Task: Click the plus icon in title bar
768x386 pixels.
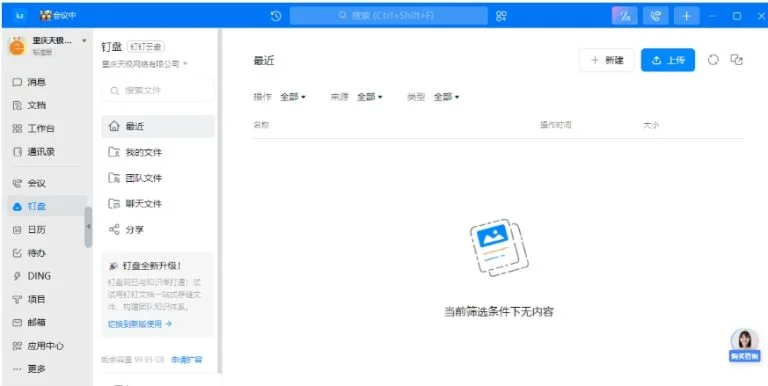Action: click(x=686, y=16)
